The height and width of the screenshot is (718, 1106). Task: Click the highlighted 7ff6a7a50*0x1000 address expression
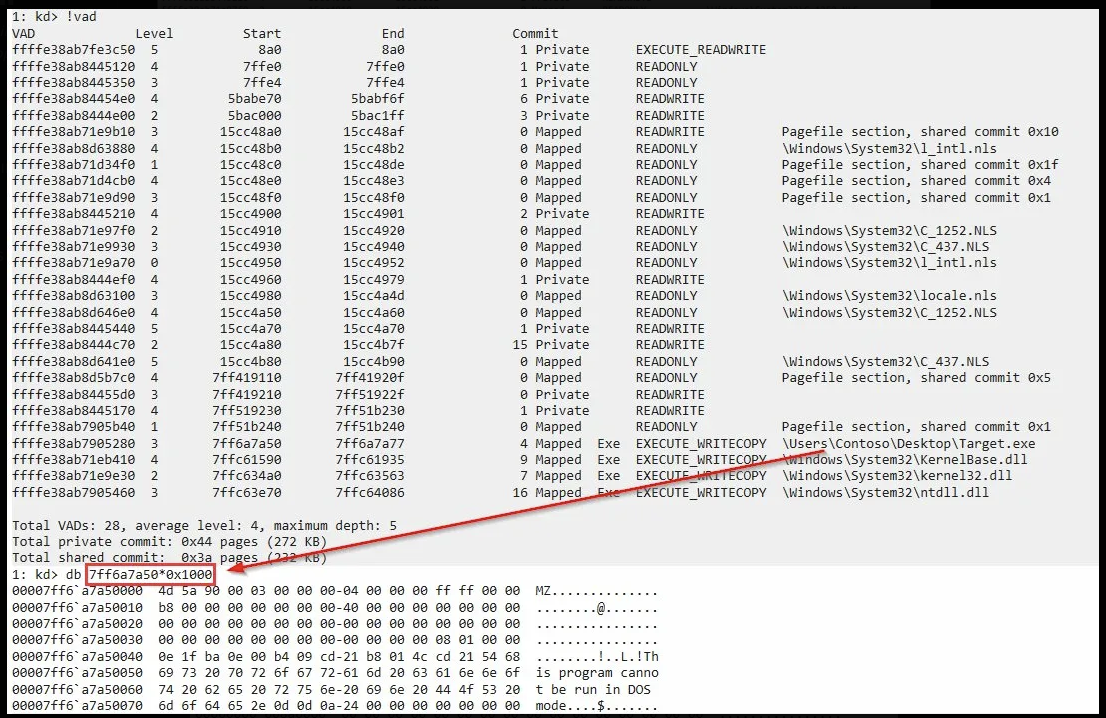click(151, 575)
